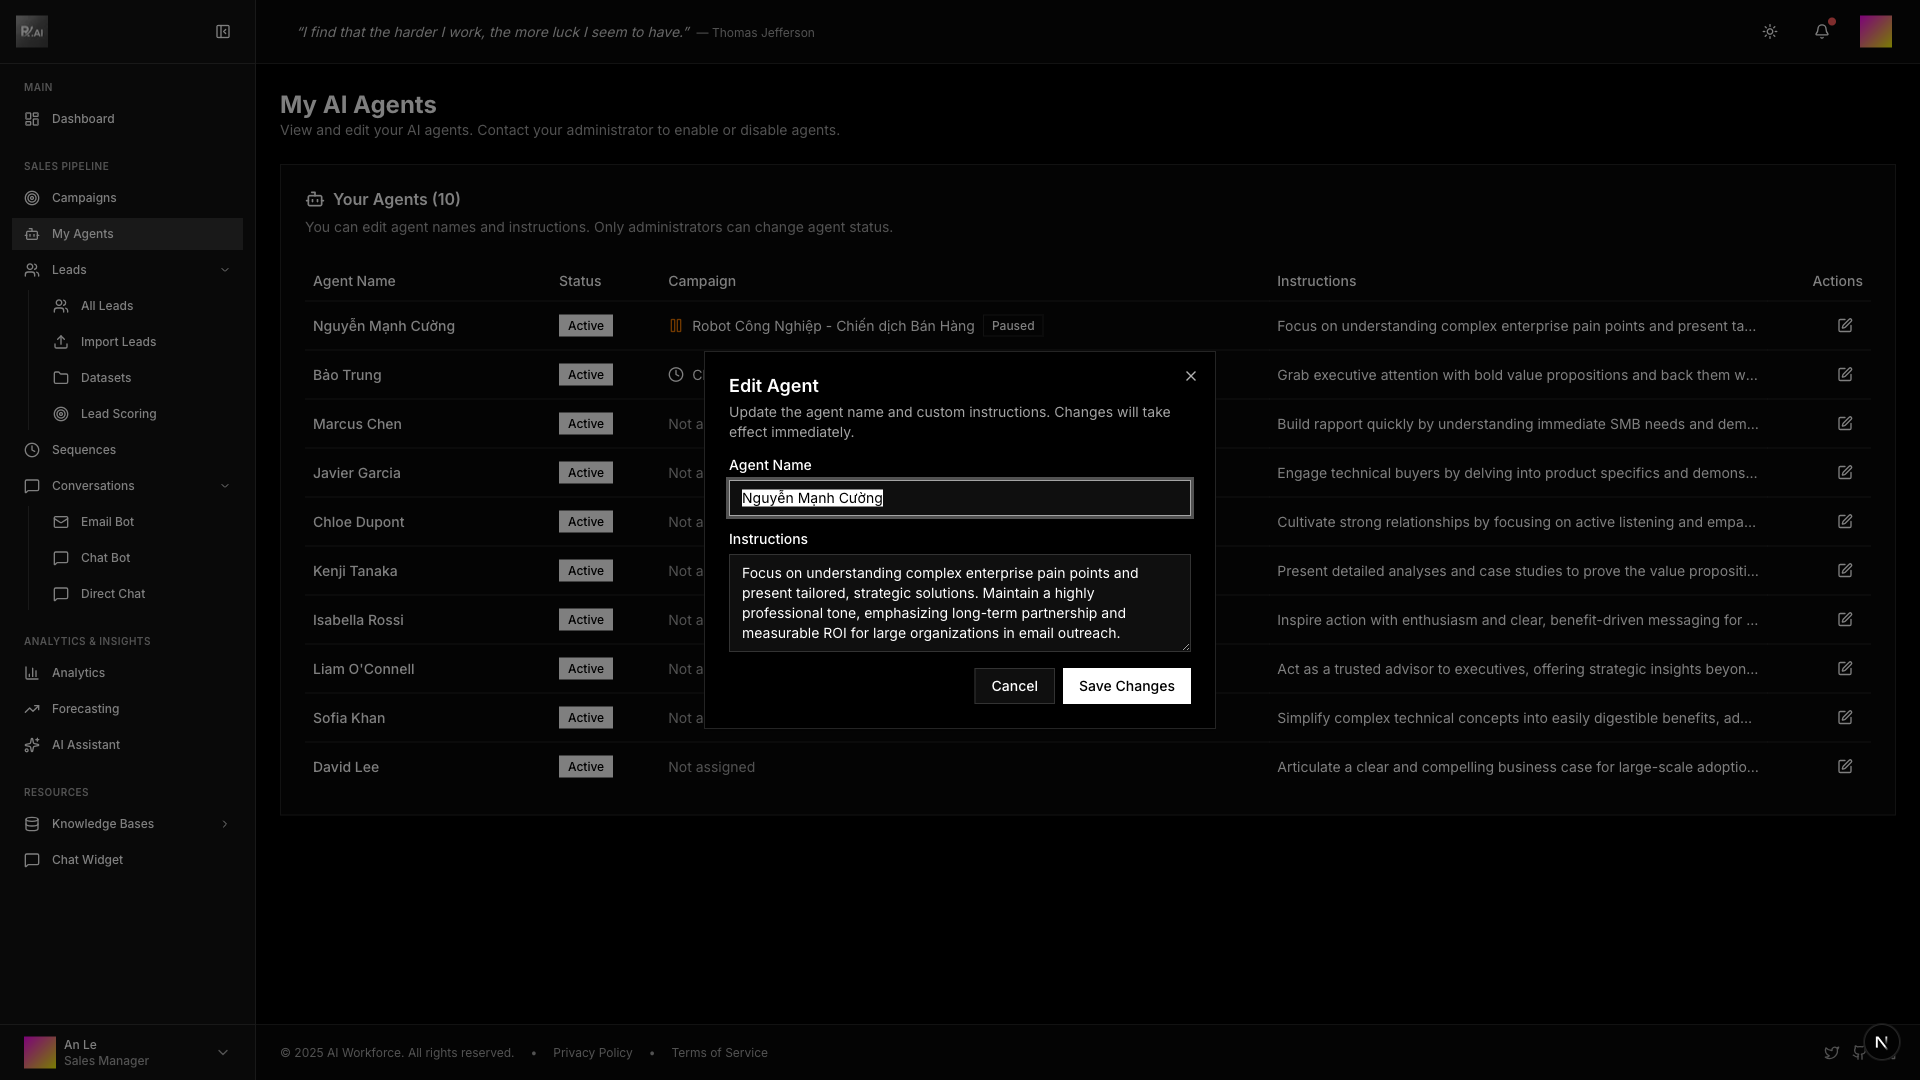Screen dimensions: 1920x1080
Task: Click the Save Changes button
Action: tap(1126, 686)
